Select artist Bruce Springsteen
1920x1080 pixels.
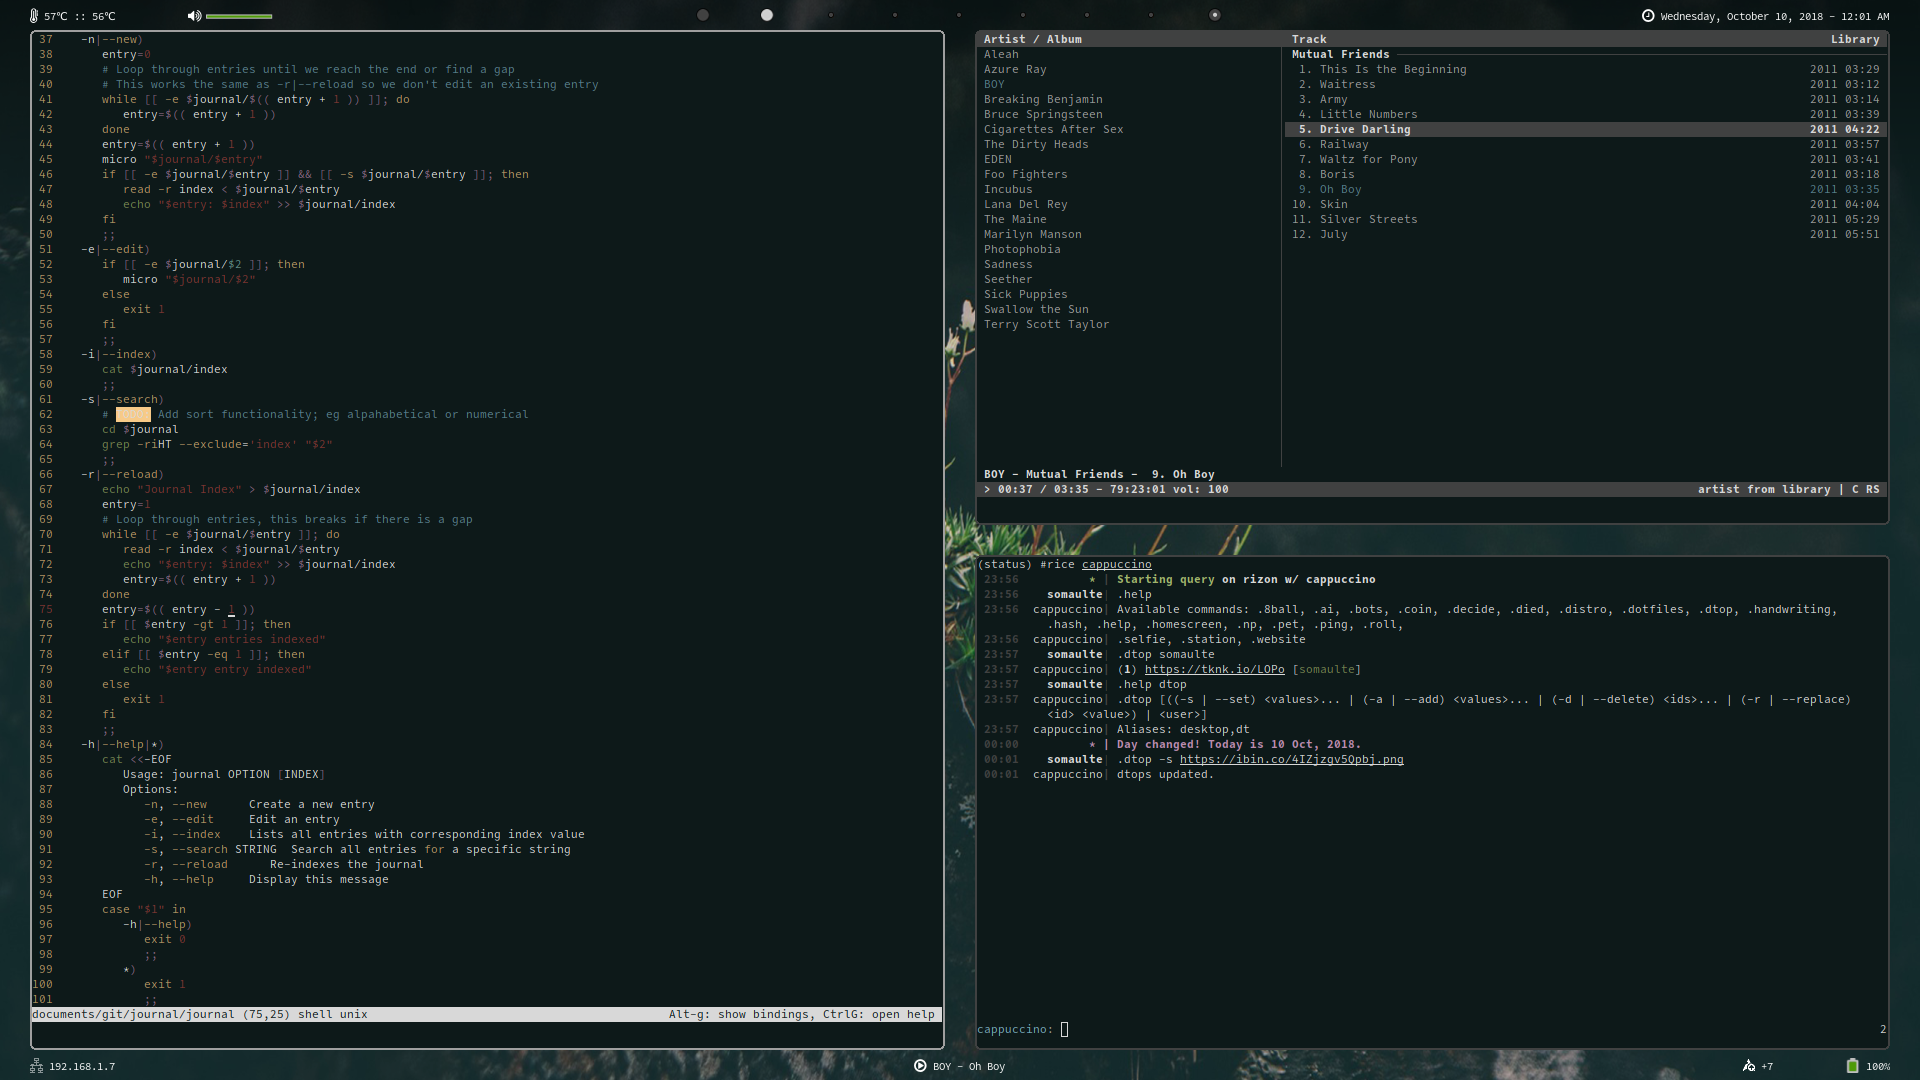point(1043,115)
